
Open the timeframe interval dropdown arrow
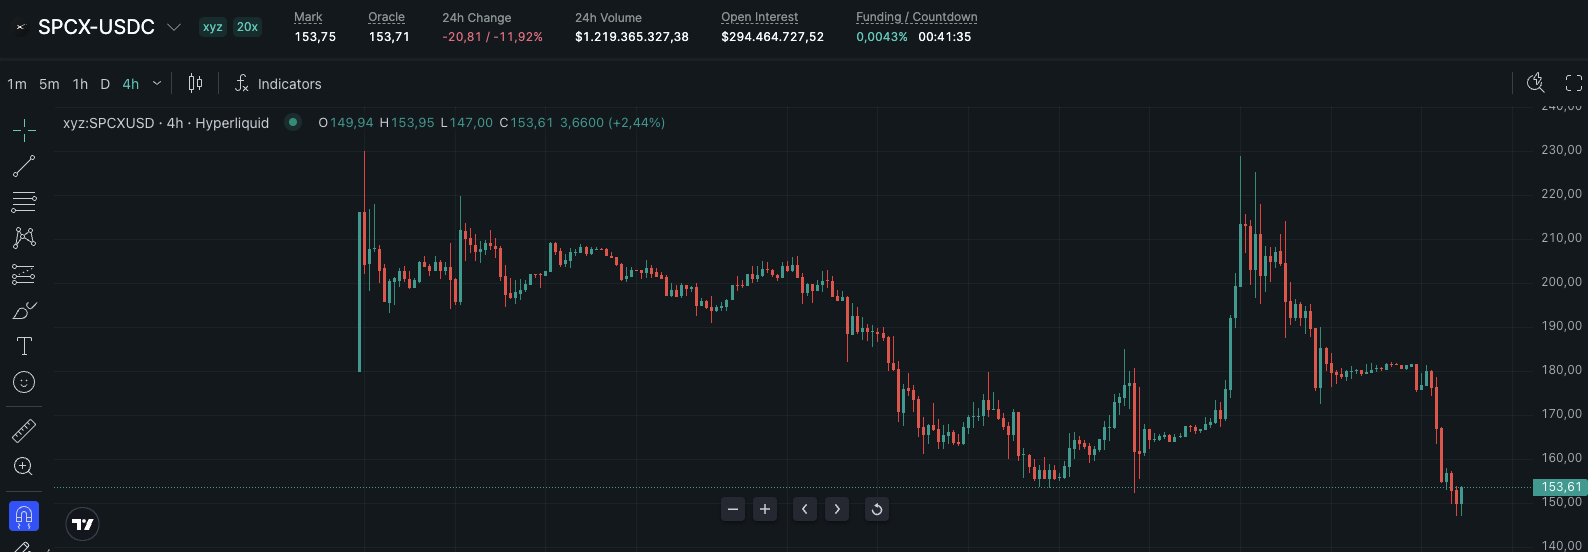point(157,84)
